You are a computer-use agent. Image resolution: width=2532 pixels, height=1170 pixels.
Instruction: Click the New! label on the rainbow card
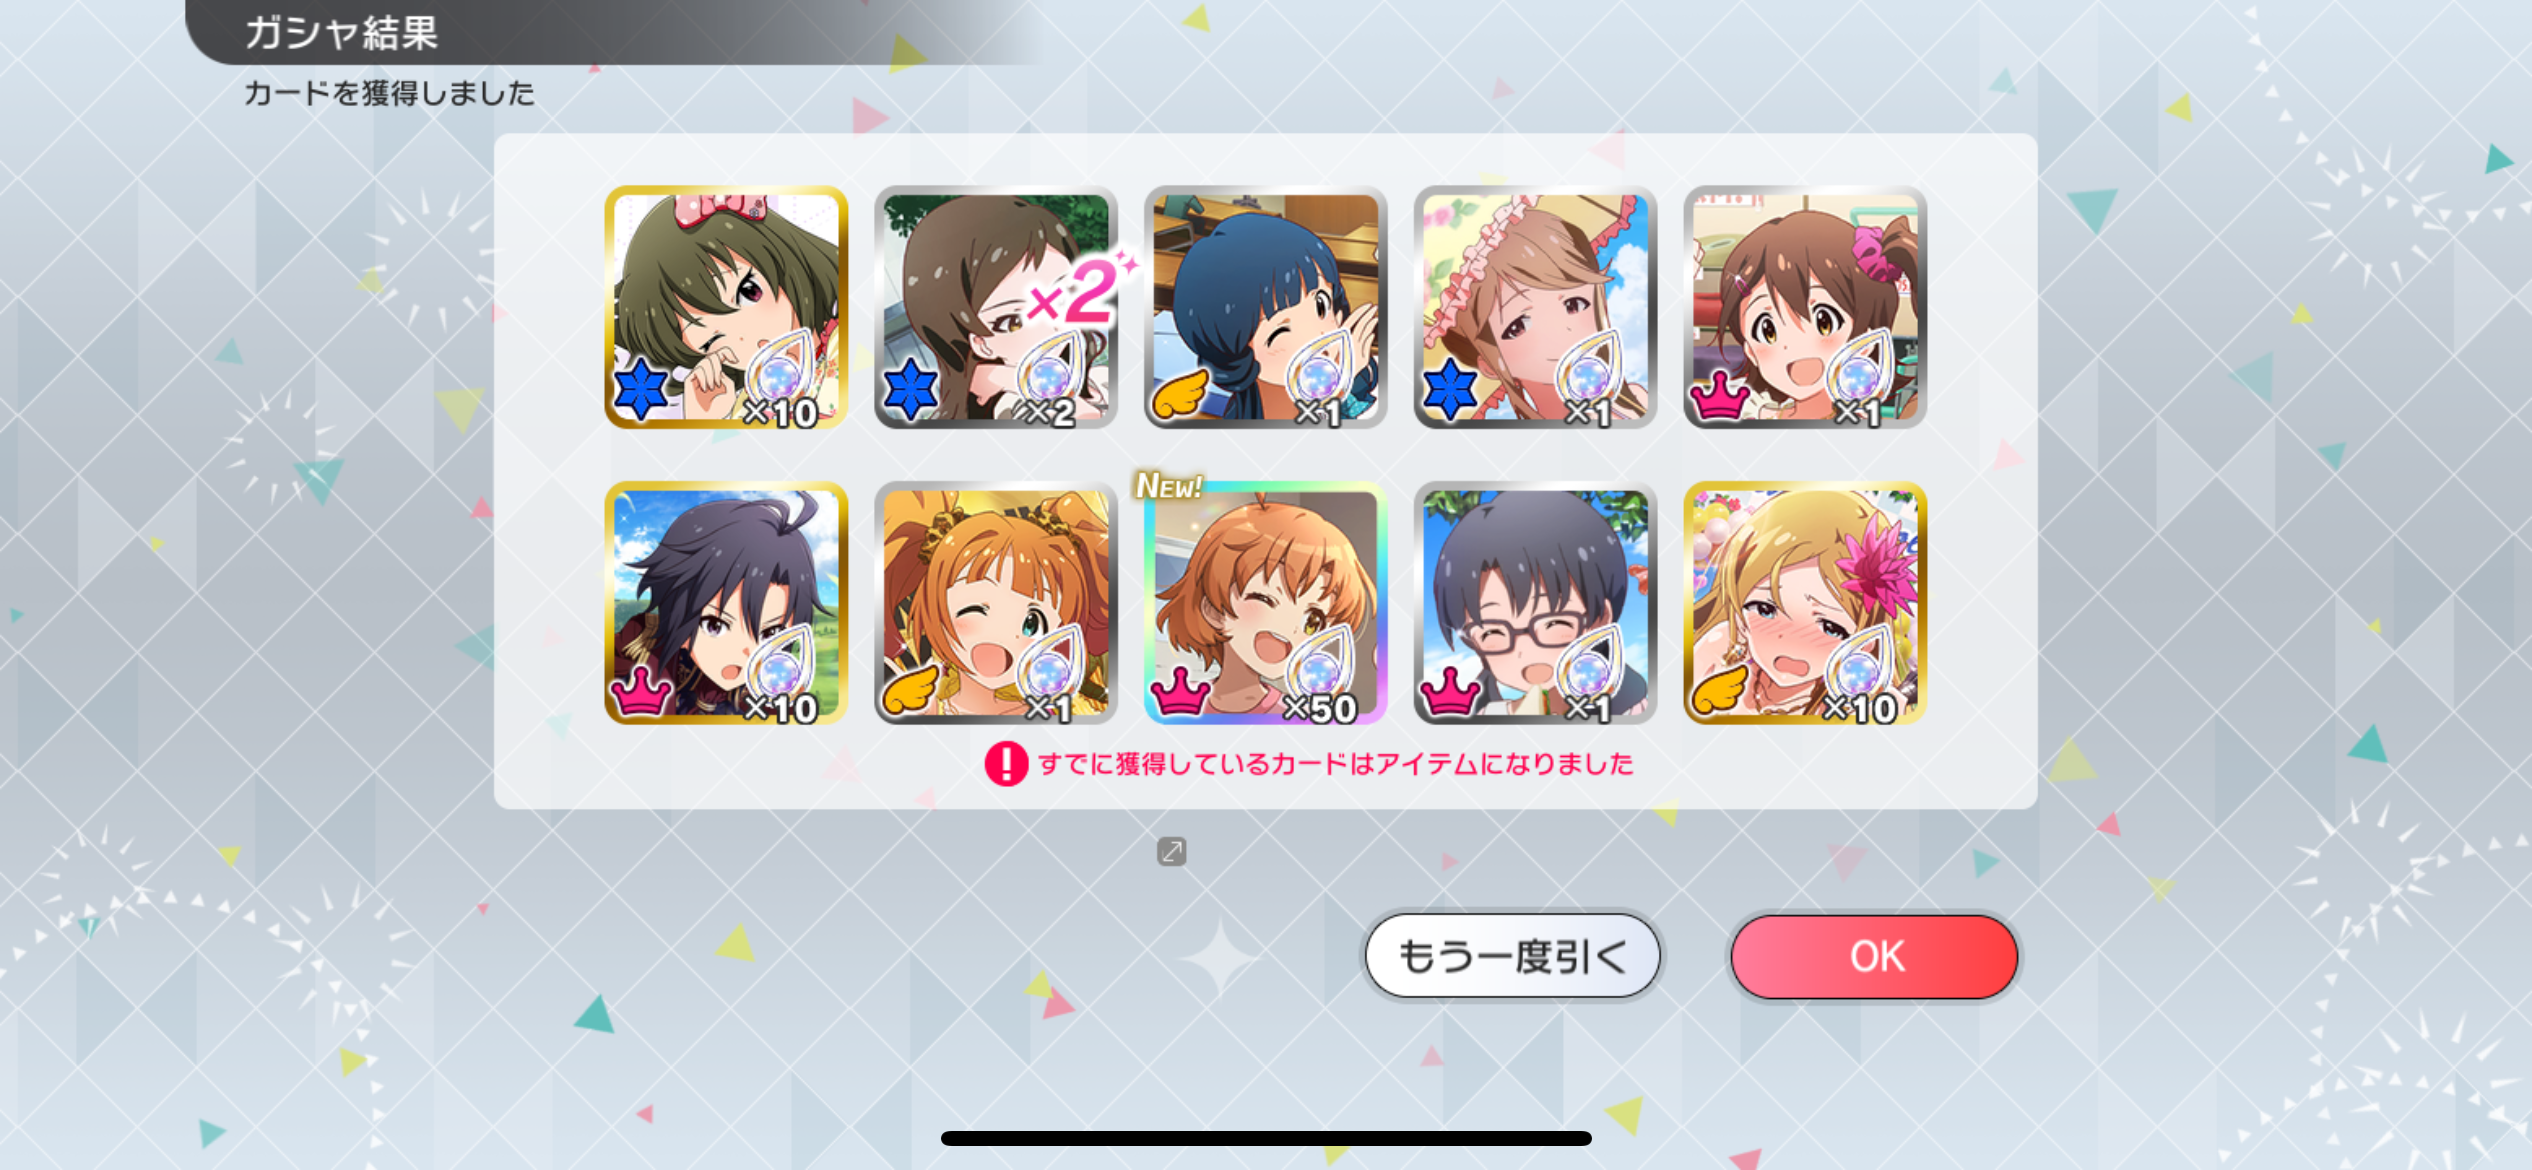coord(1168,485)
